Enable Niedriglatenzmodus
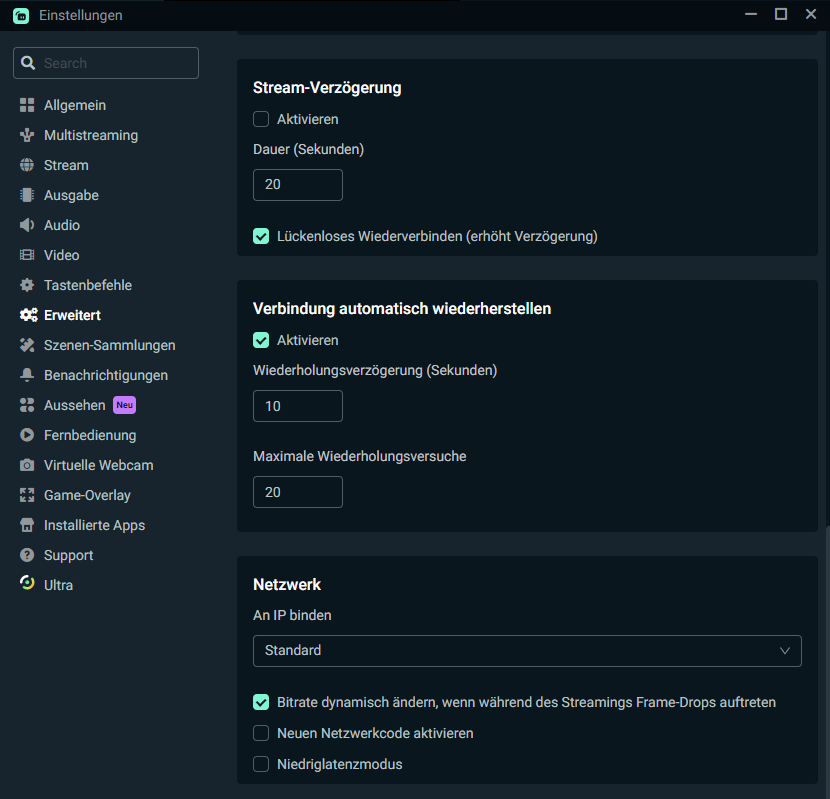This screenshot has width=830, height=799. (261, 764)
